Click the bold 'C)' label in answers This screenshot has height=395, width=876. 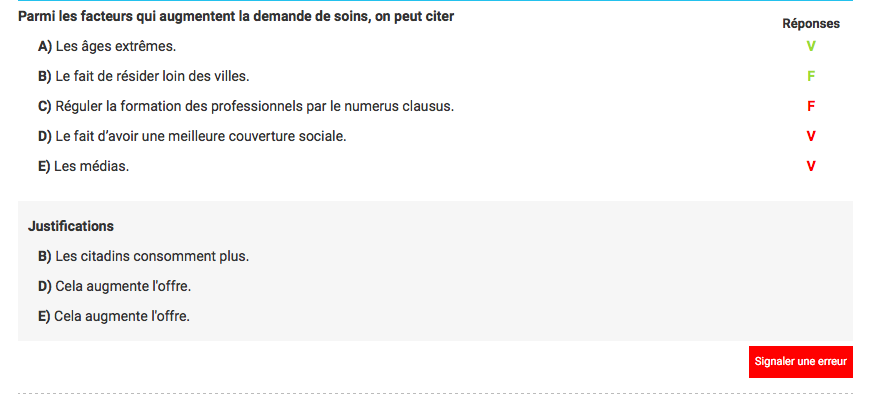[45, 107]
